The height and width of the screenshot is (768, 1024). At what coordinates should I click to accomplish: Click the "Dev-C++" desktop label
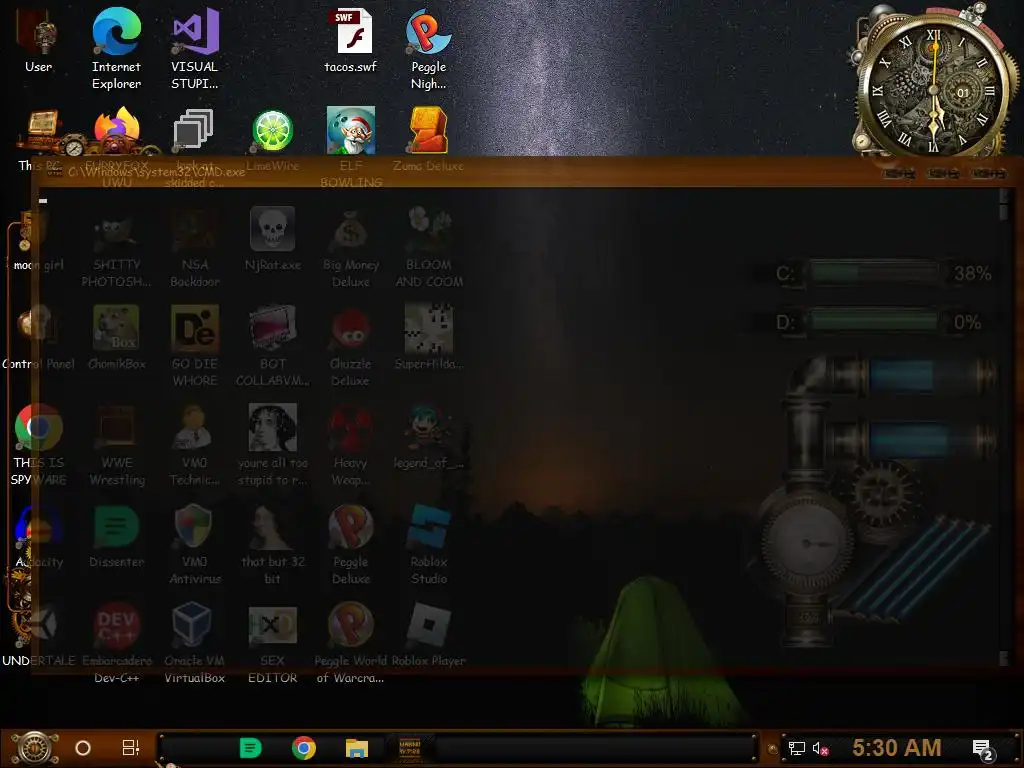(116, 678)
